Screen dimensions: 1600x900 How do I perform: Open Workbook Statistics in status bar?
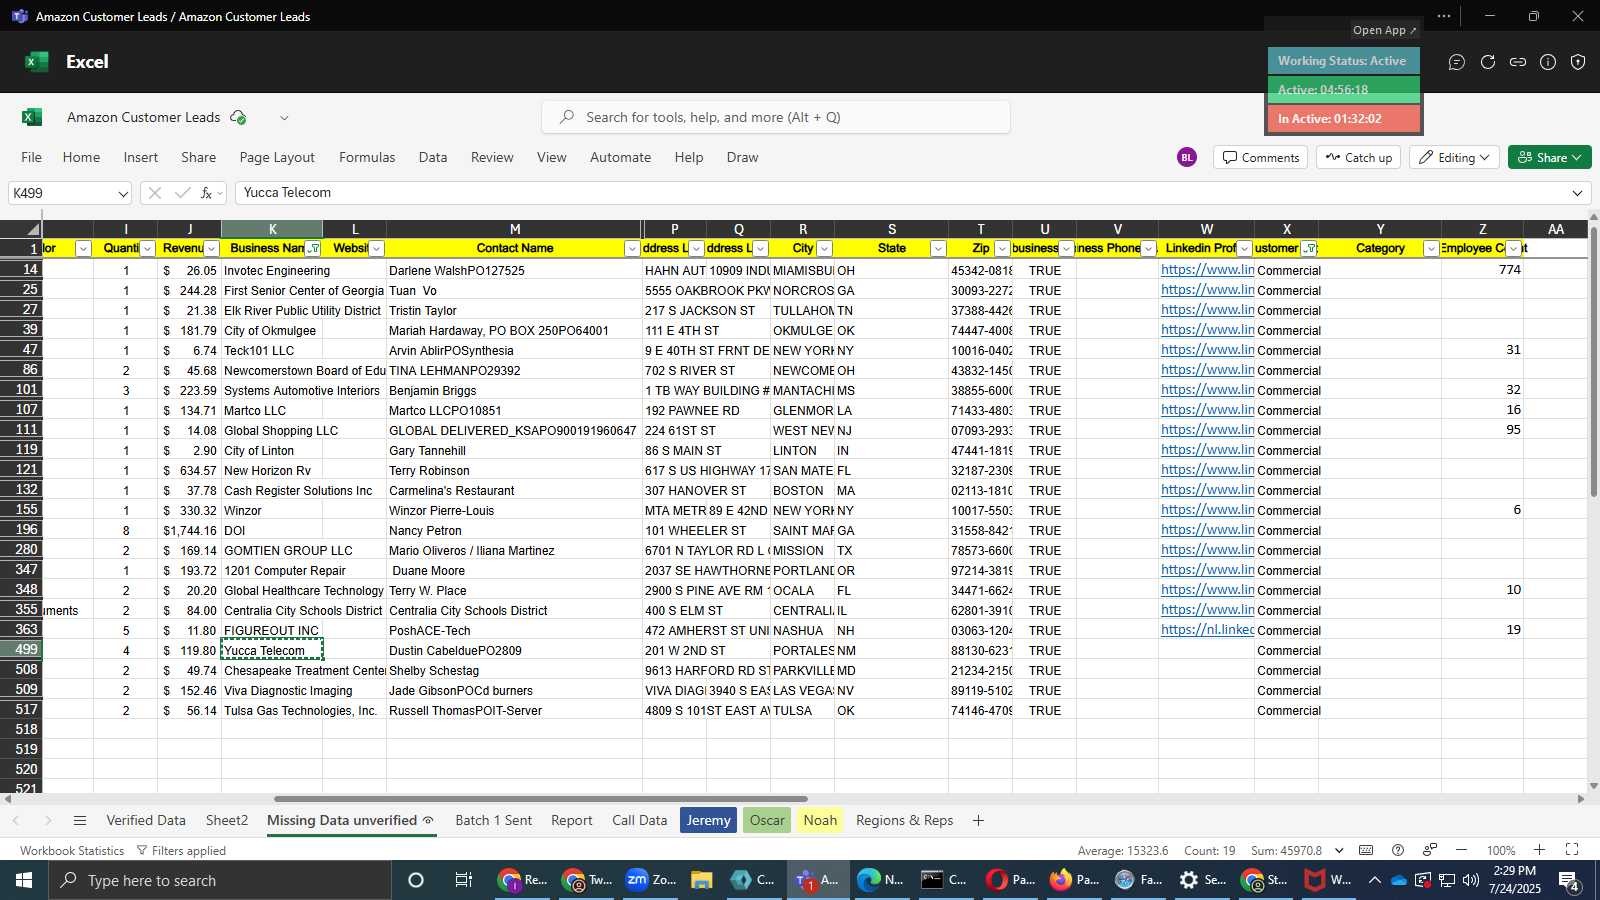click(x=72, y=850)
